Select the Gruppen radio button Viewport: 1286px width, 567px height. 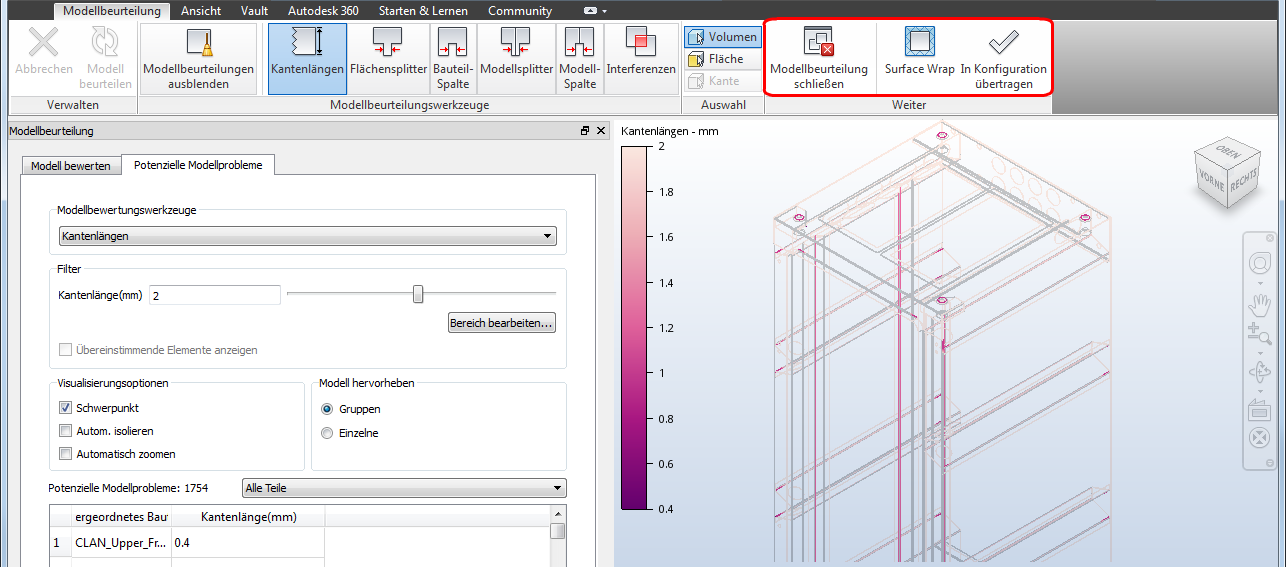pyautogui.click(x=327, y=409)
